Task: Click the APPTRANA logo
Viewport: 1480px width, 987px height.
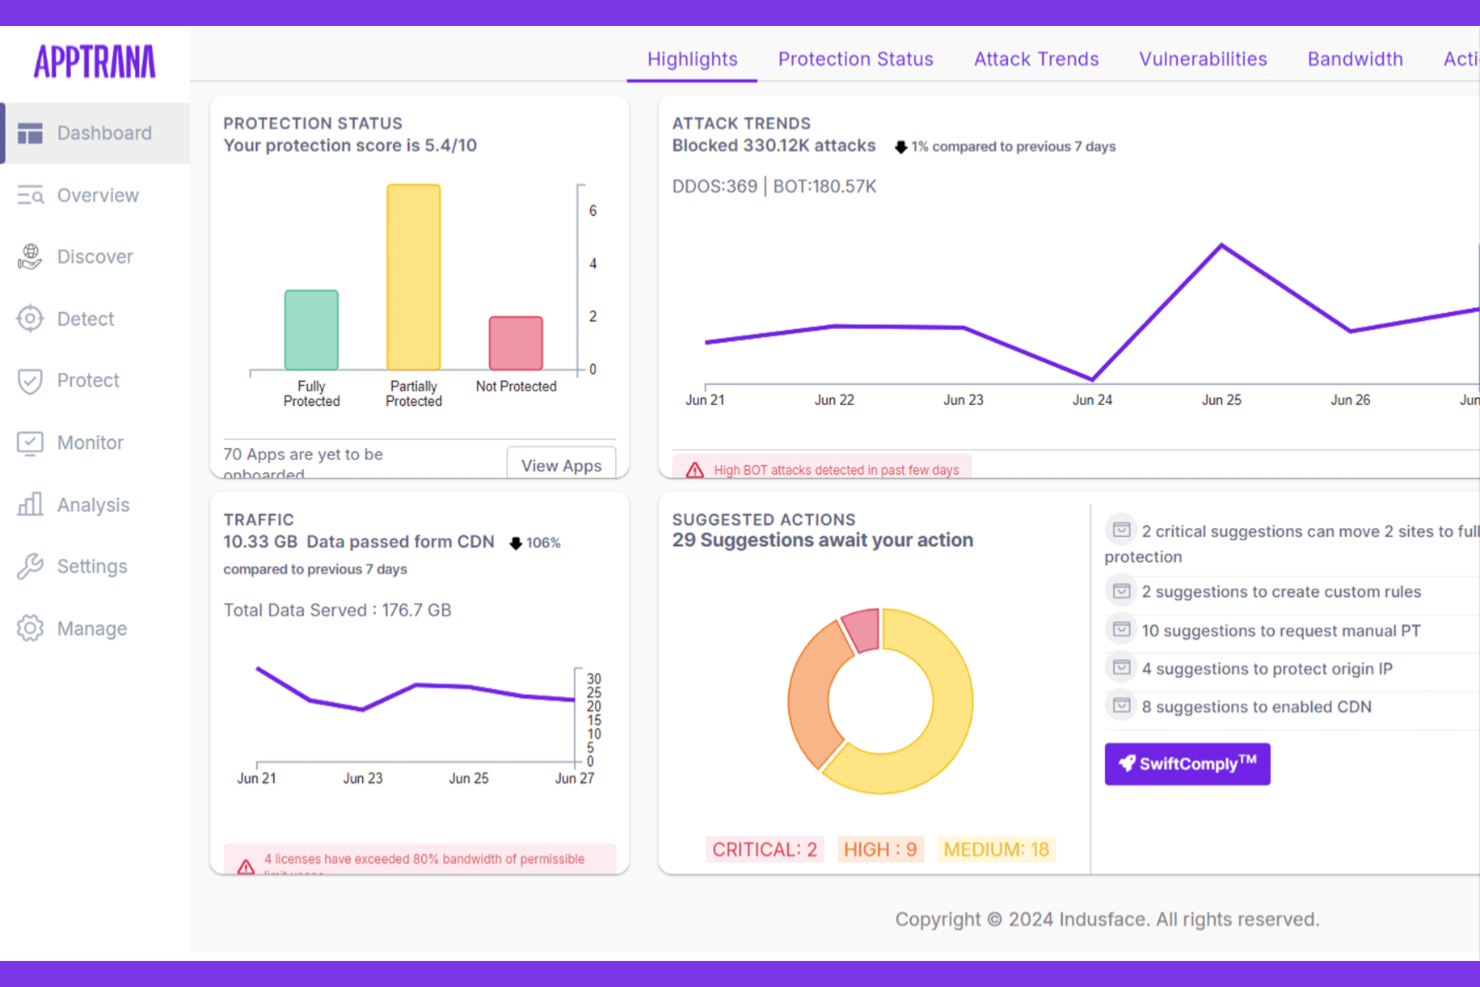Action: click(95, 62)
